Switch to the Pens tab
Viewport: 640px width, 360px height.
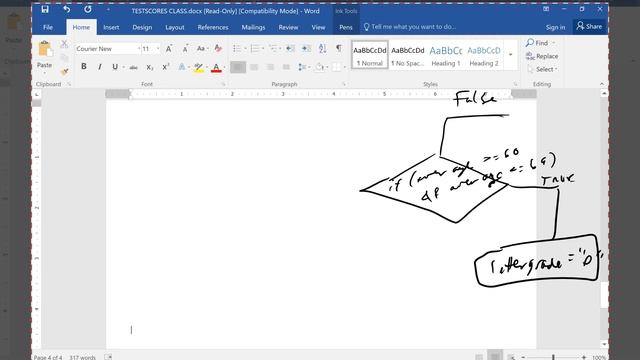click(x=346, y=27)
